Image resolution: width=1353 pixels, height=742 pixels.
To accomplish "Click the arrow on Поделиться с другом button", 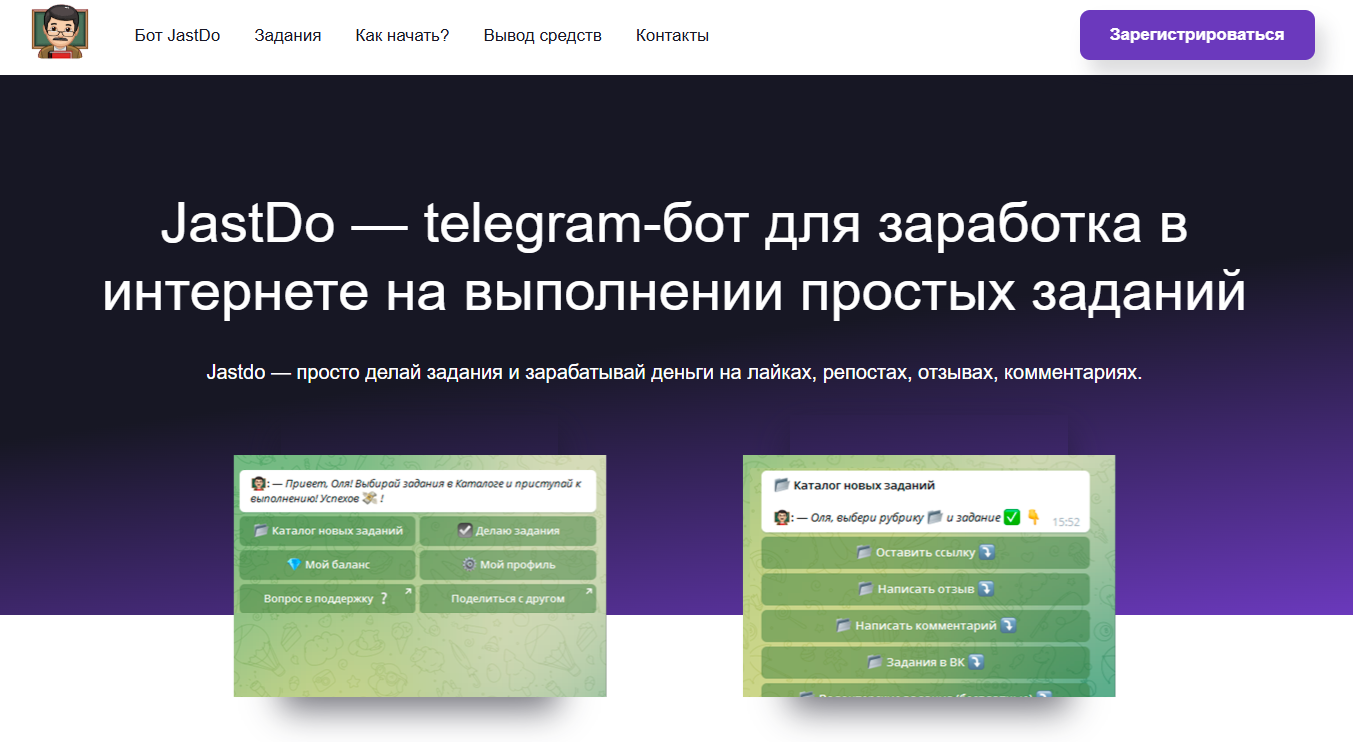I will pos(588,591).
